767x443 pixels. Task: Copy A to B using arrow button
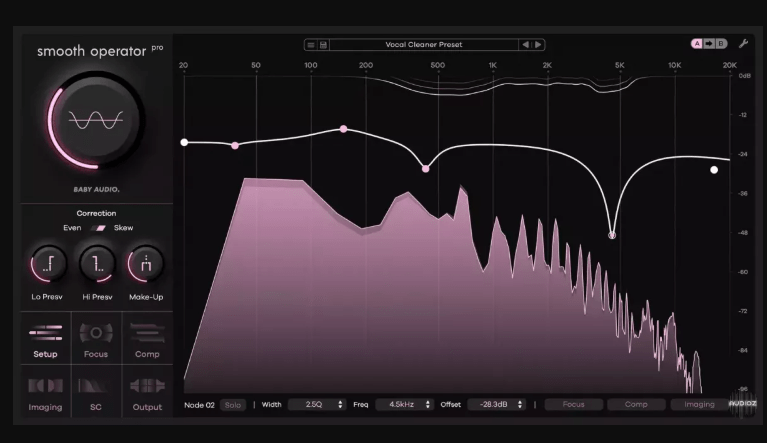(709, 44)
